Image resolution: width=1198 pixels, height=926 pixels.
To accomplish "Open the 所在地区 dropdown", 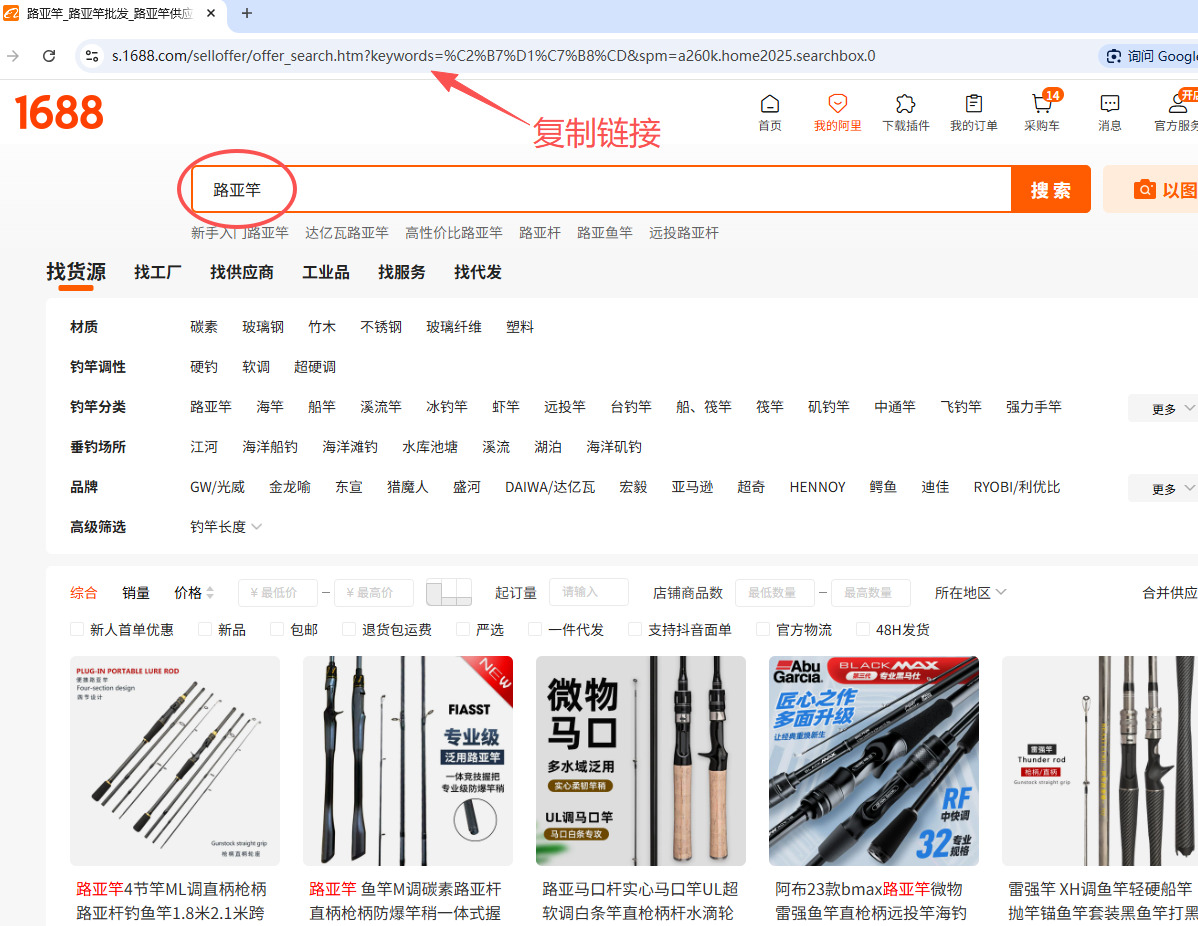I will coord(970,593).
